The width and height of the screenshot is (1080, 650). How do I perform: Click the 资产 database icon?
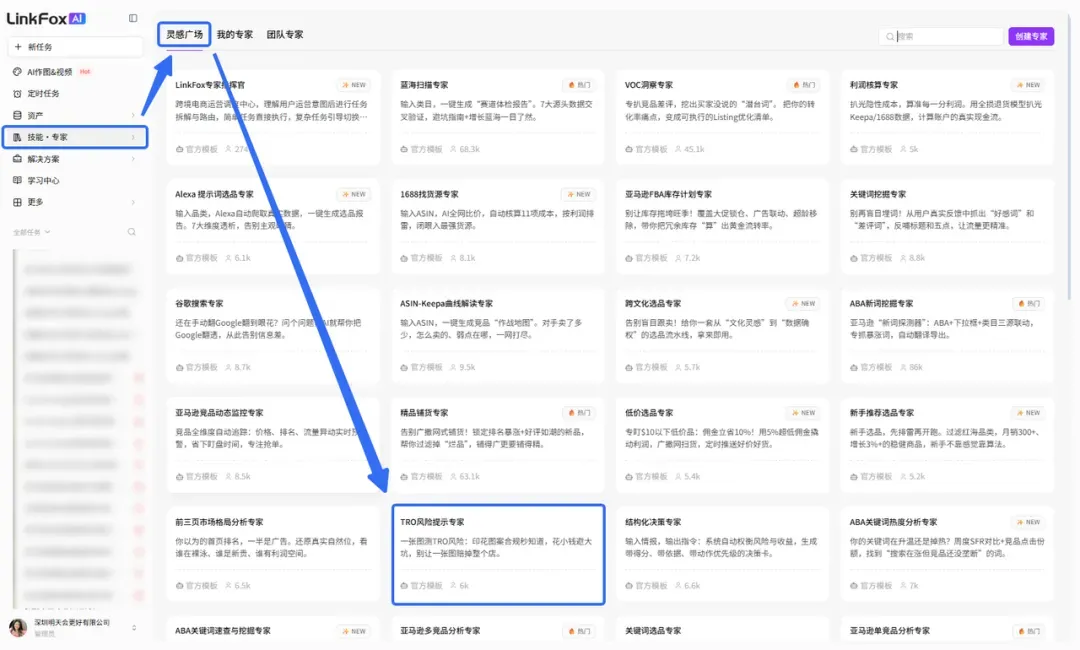(17, 115)
